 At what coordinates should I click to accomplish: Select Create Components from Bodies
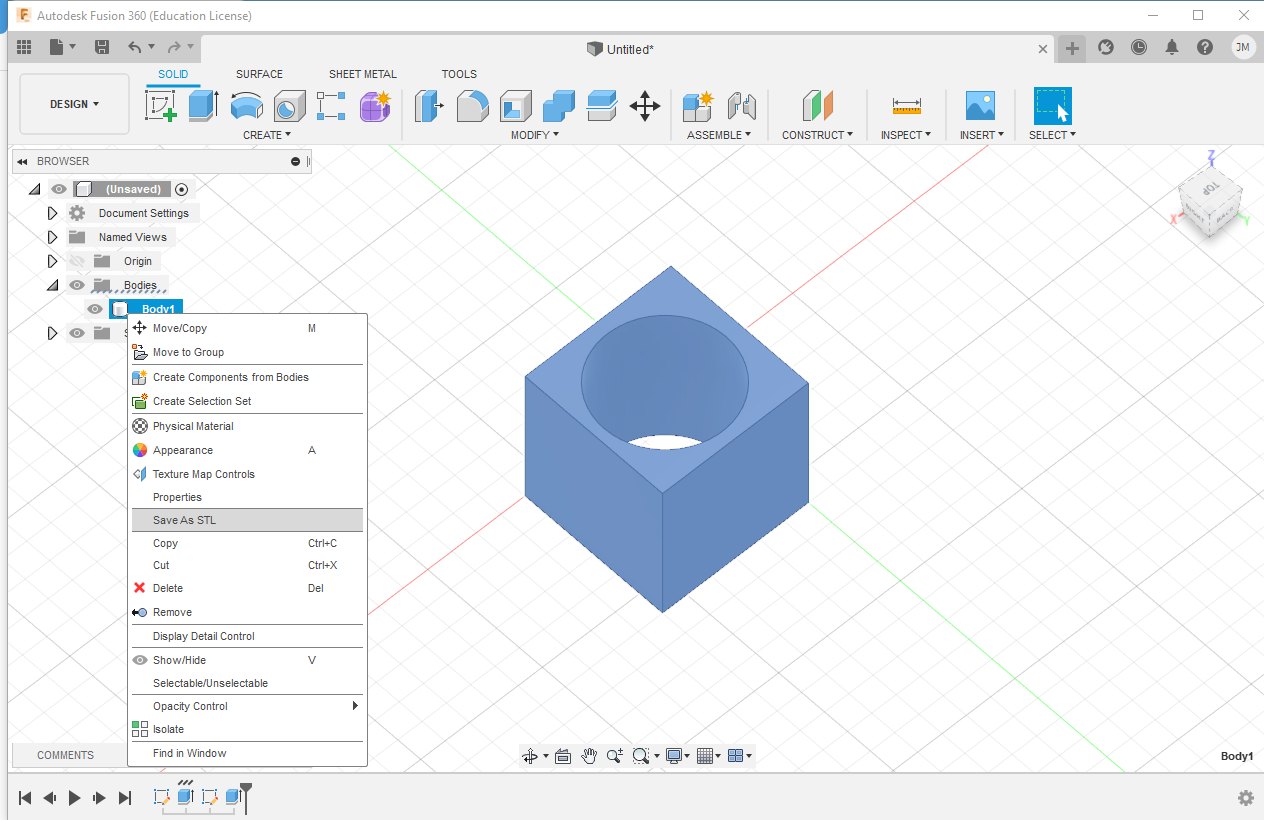[x=246, y=377]
